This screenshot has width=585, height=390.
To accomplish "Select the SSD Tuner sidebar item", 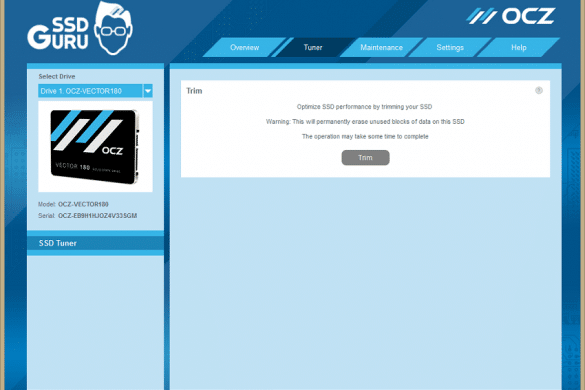I will [x=95, y=243].
